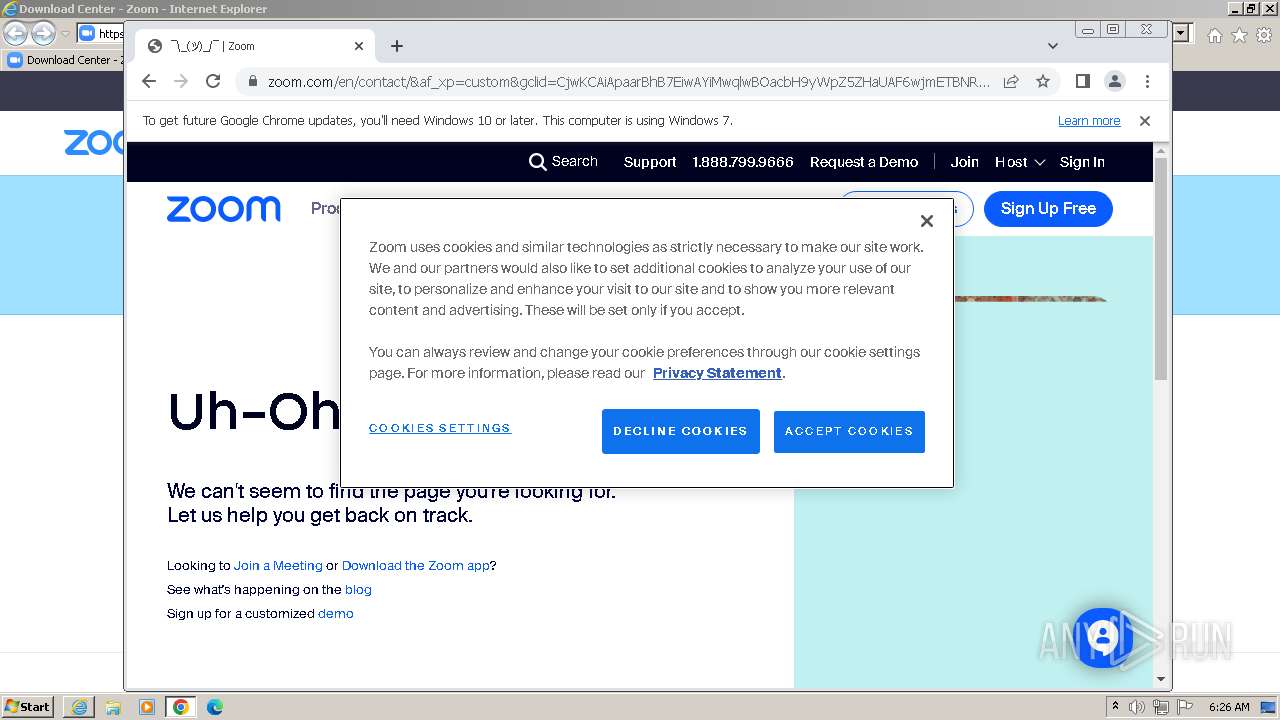
Task: Open Microsoft Edge from taskbar
Action: (x=215, y=707)
